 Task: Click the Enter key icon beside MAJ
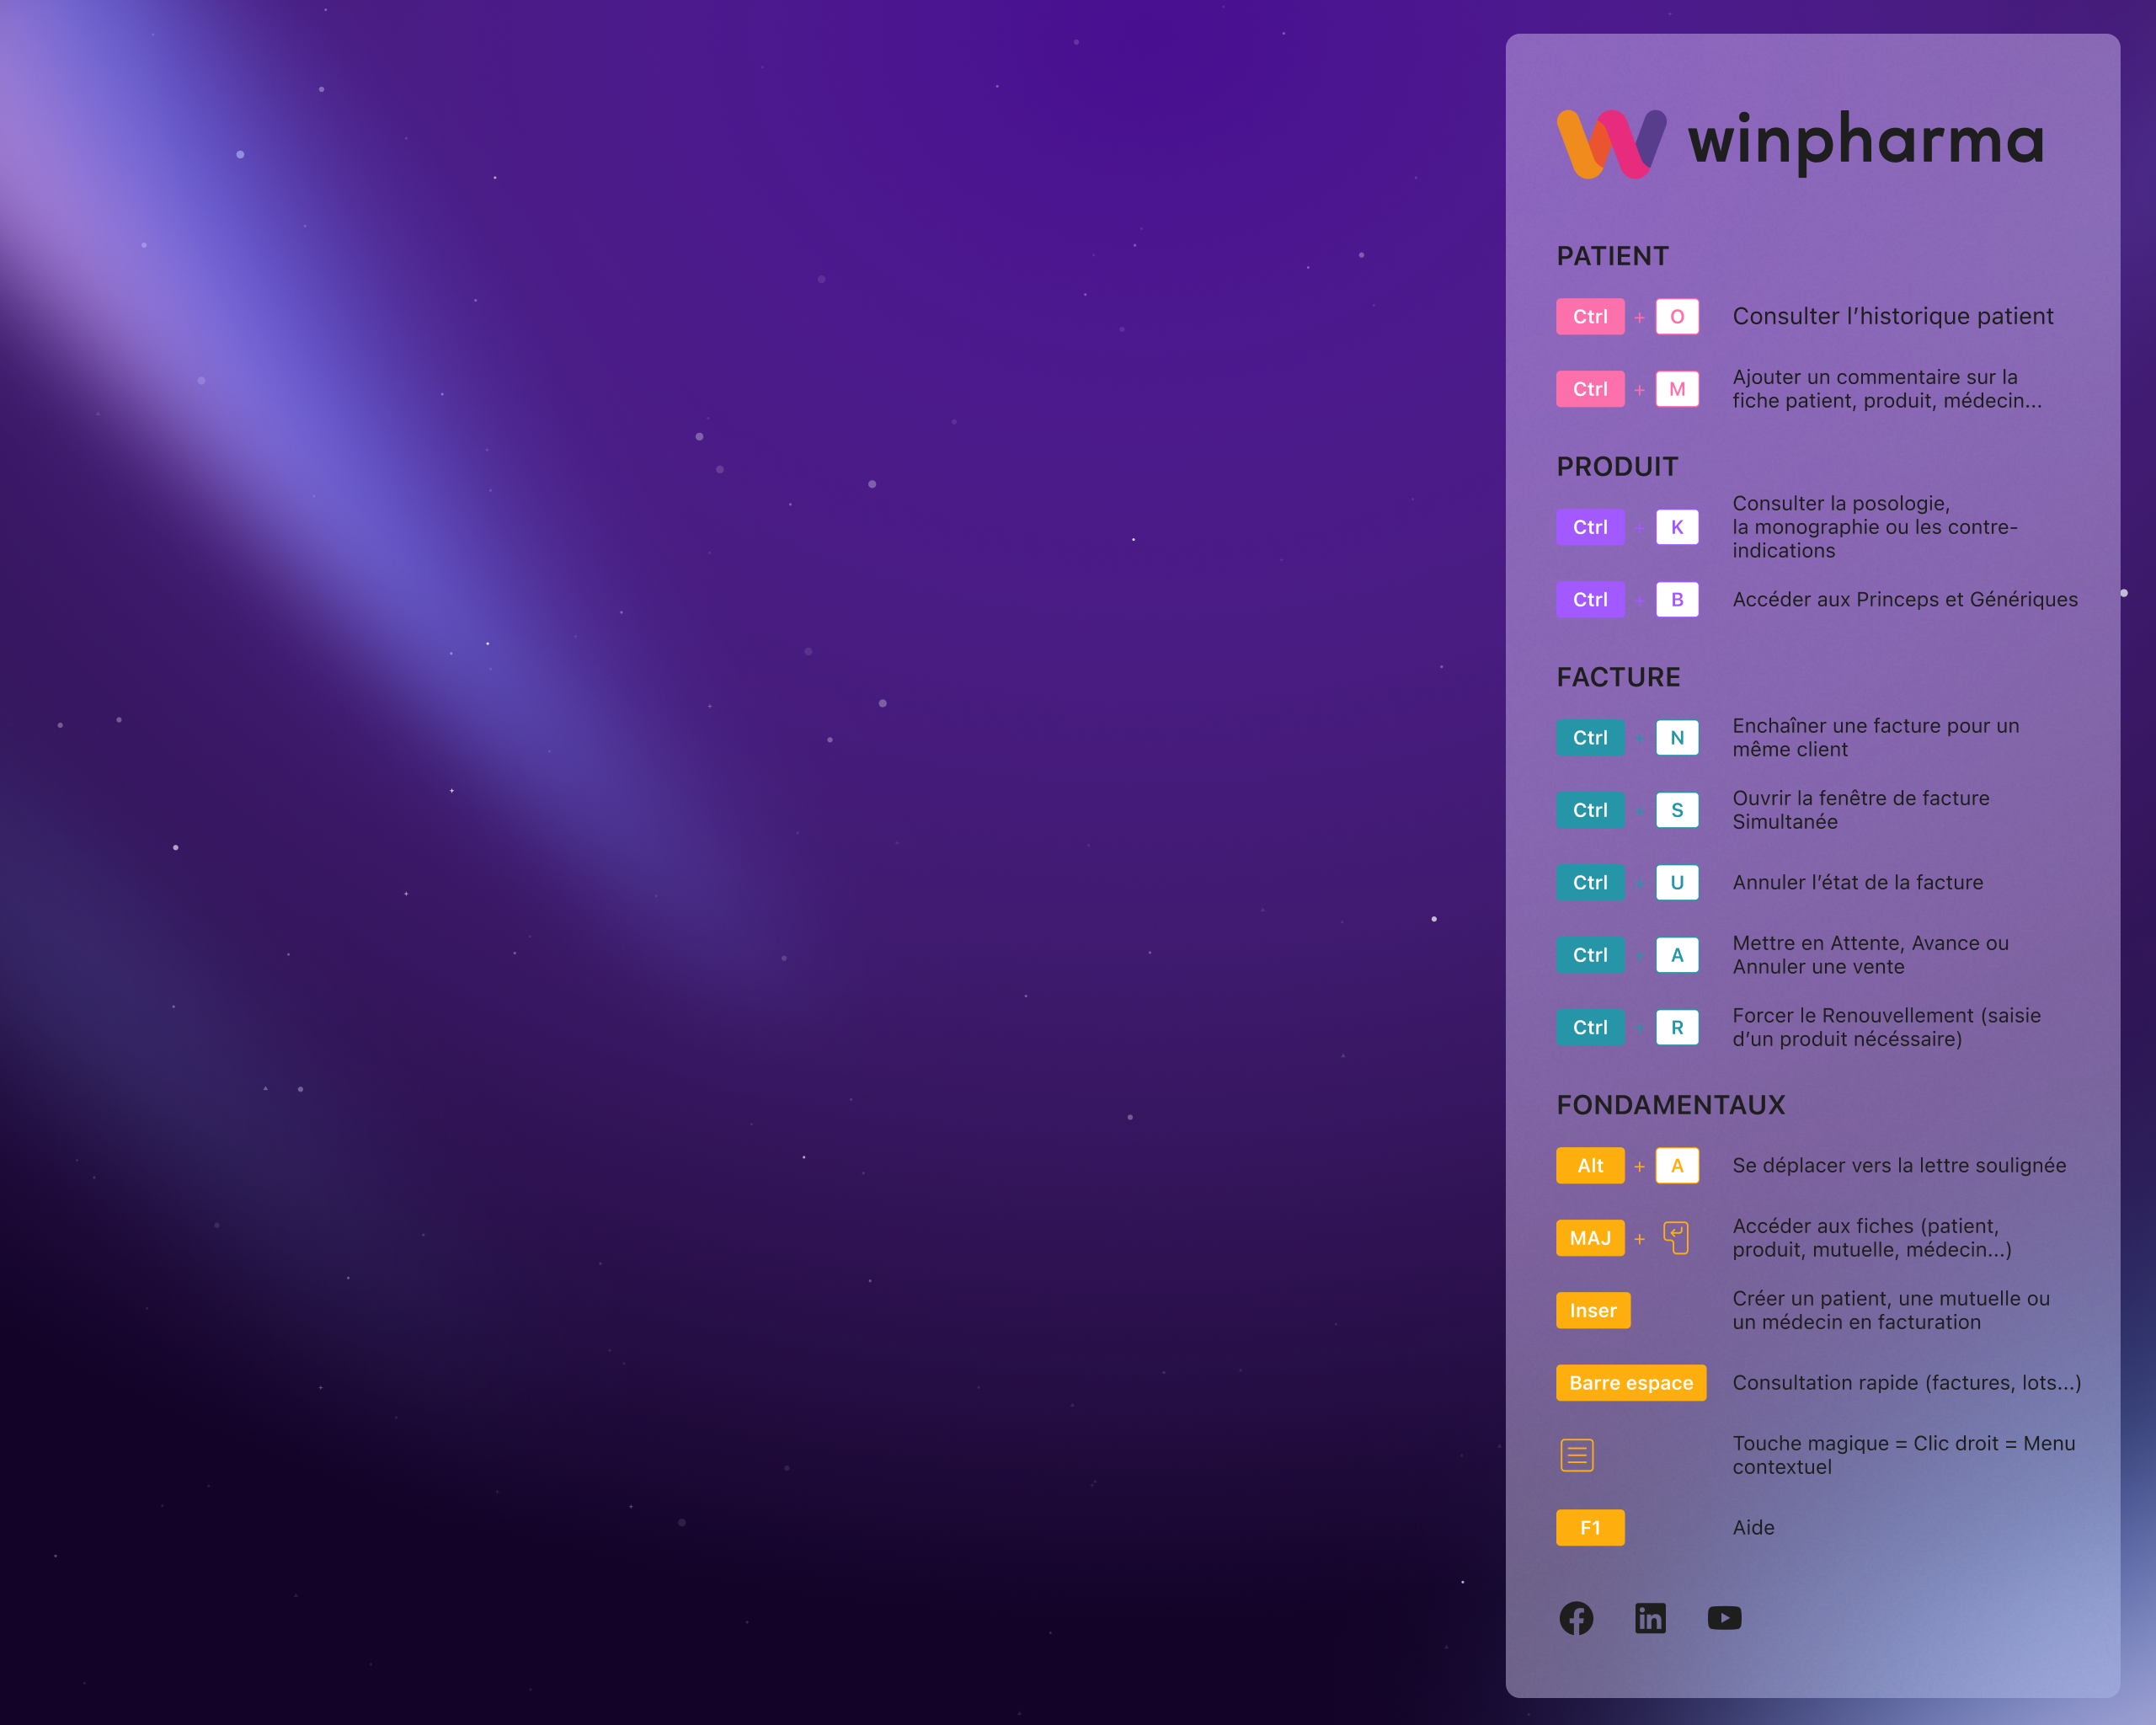point(1676,1238)
